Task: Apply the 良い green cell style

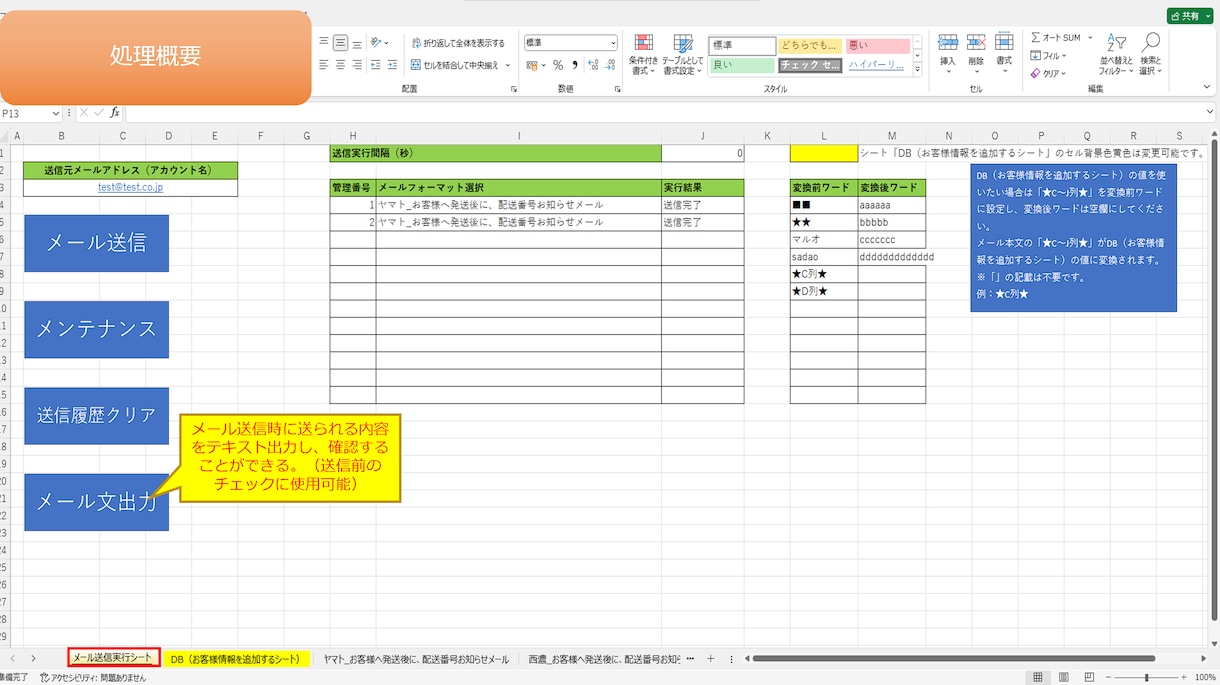Action: tap(742, 65)
